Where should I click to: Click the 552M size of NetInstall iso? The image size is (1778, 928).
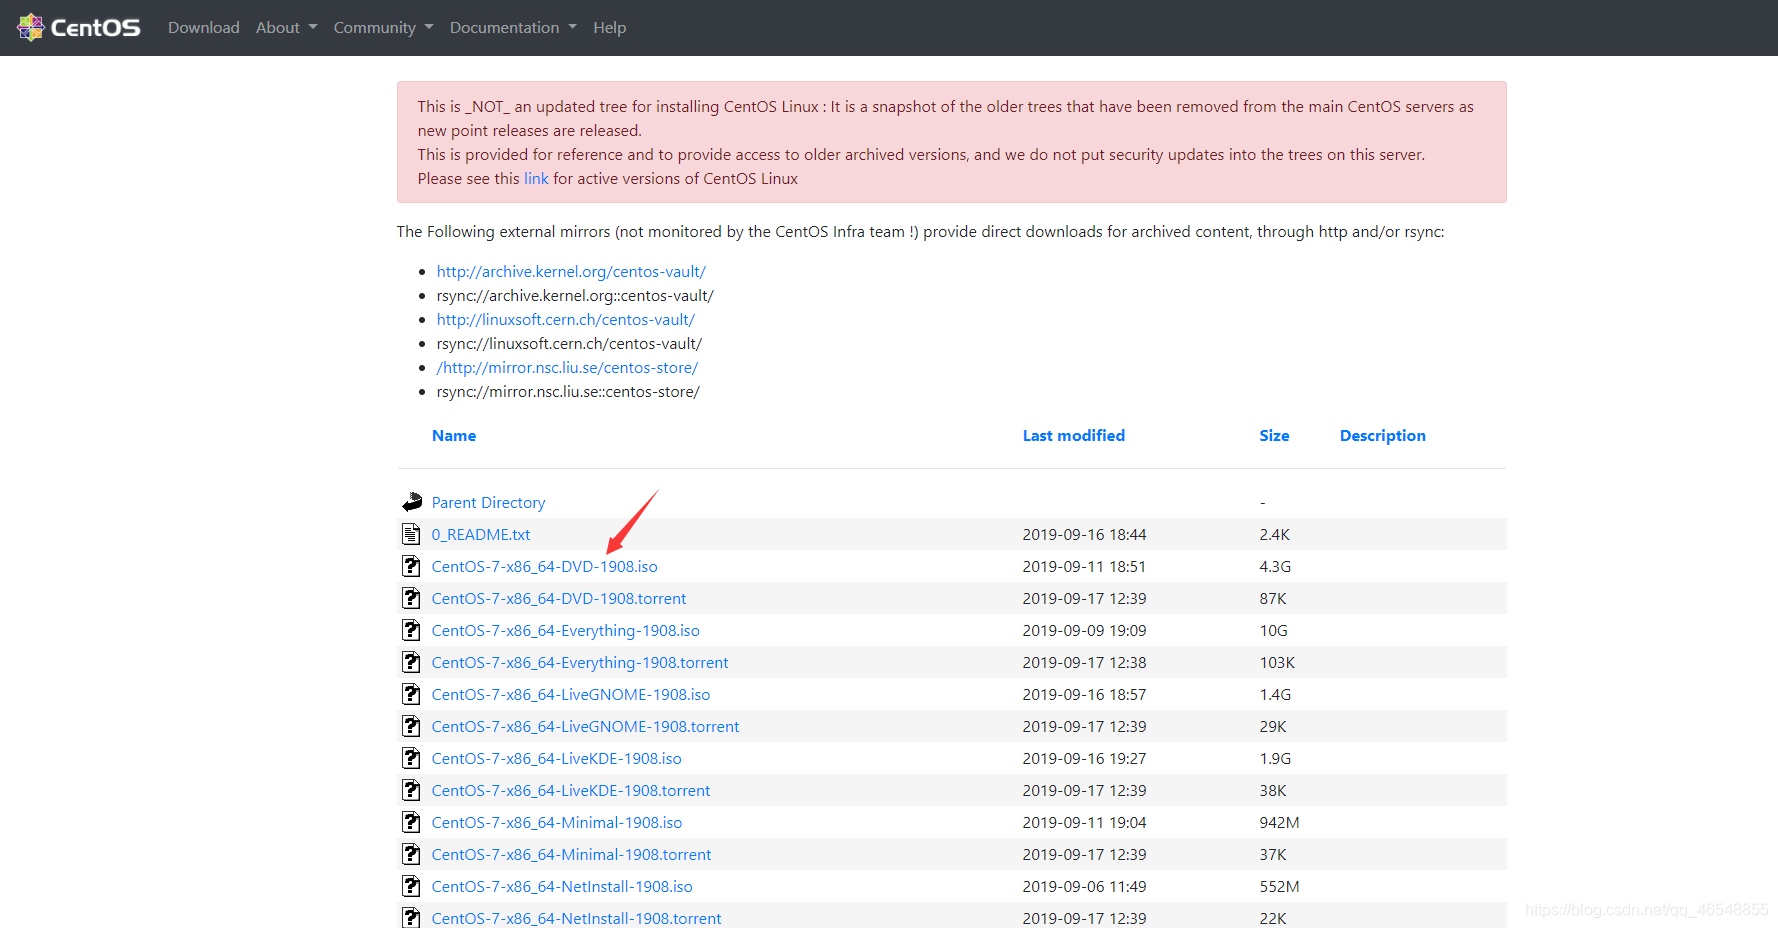pyautogui.click(x=1280, y=887)
